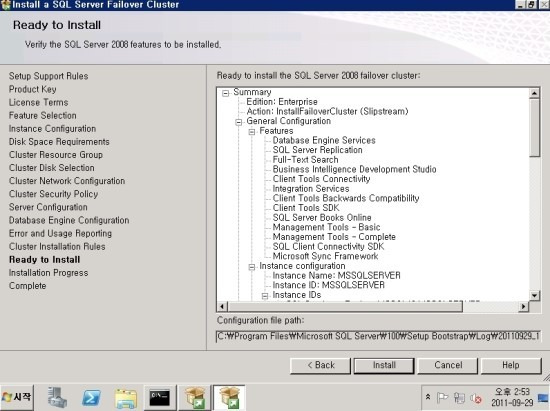
Task: Open network tray icon
Action: coord(459,398)
